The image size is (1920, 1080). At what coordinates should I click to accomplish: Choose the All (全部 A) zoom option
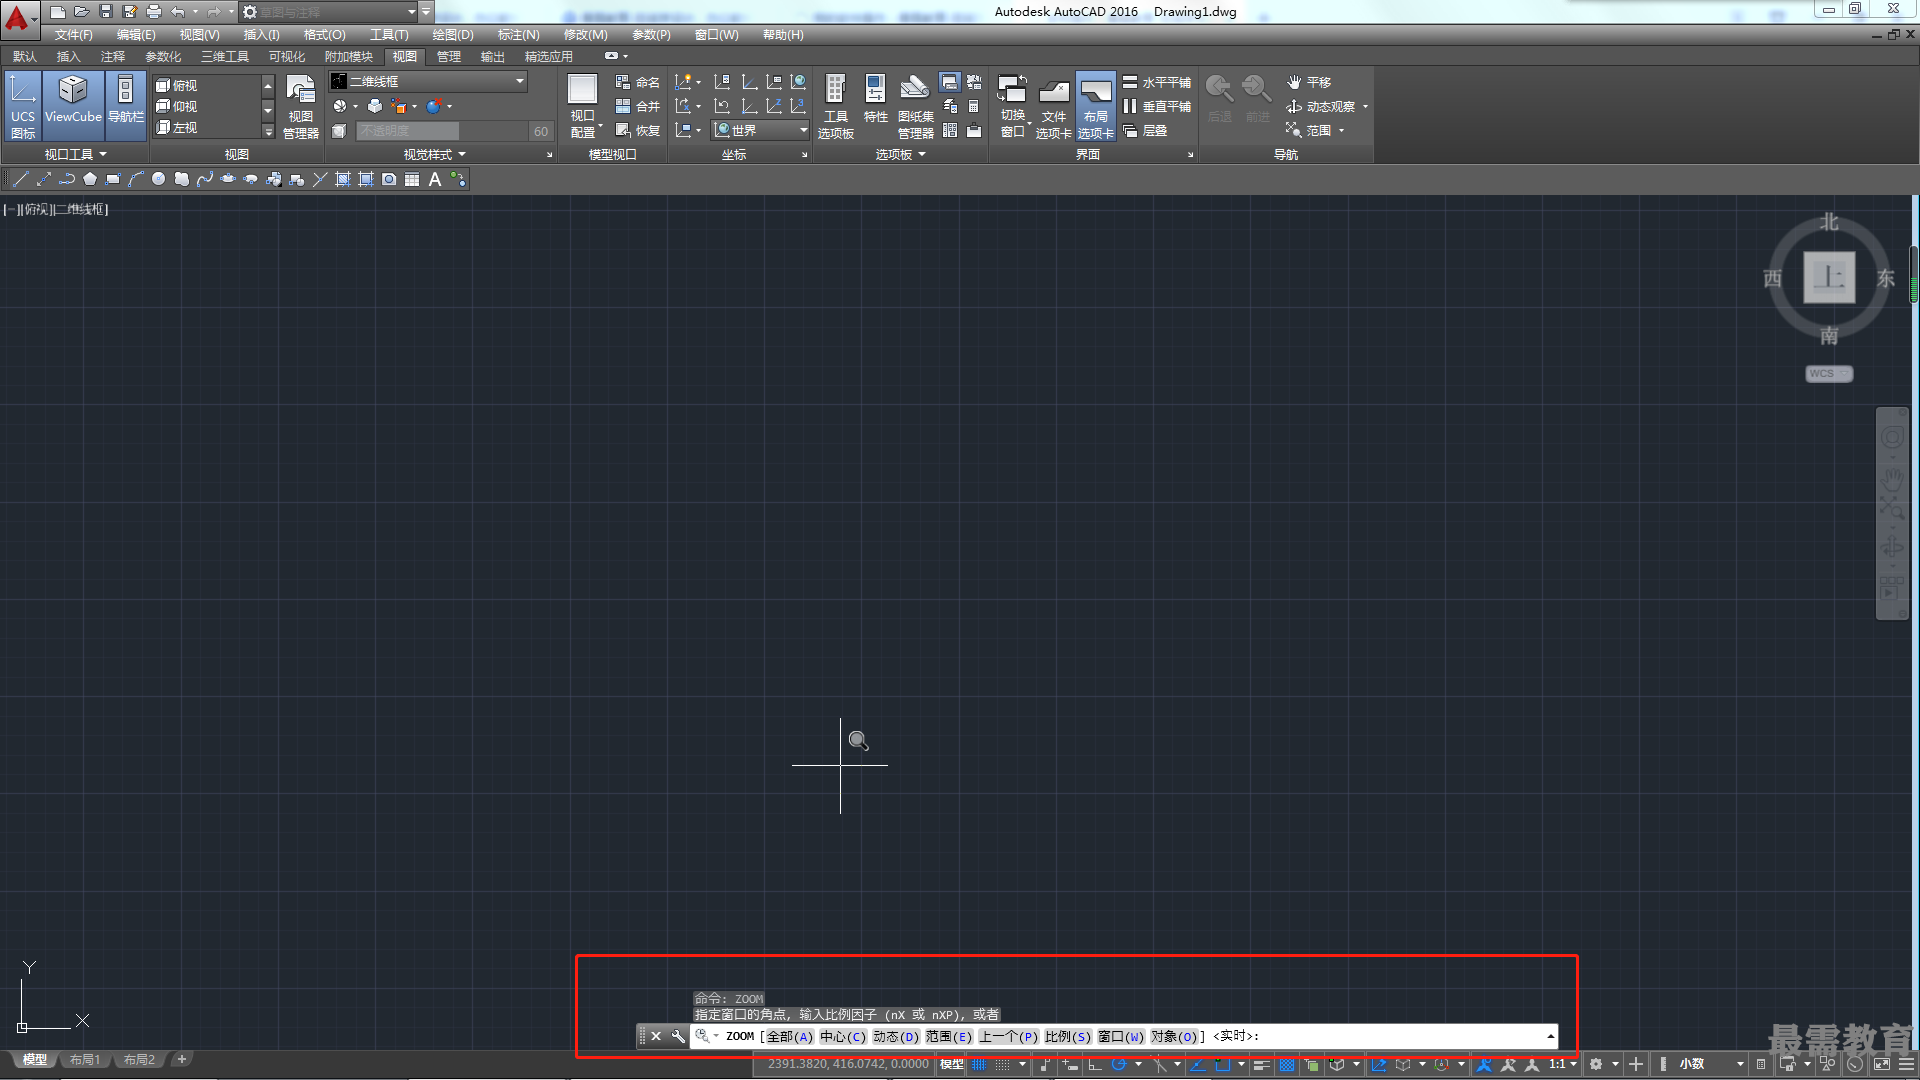pyautogui.click(x=789, y=1037)
